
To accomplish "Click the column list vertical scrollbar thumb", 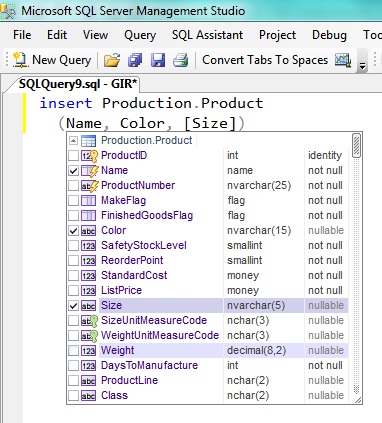I will (356, 145).
